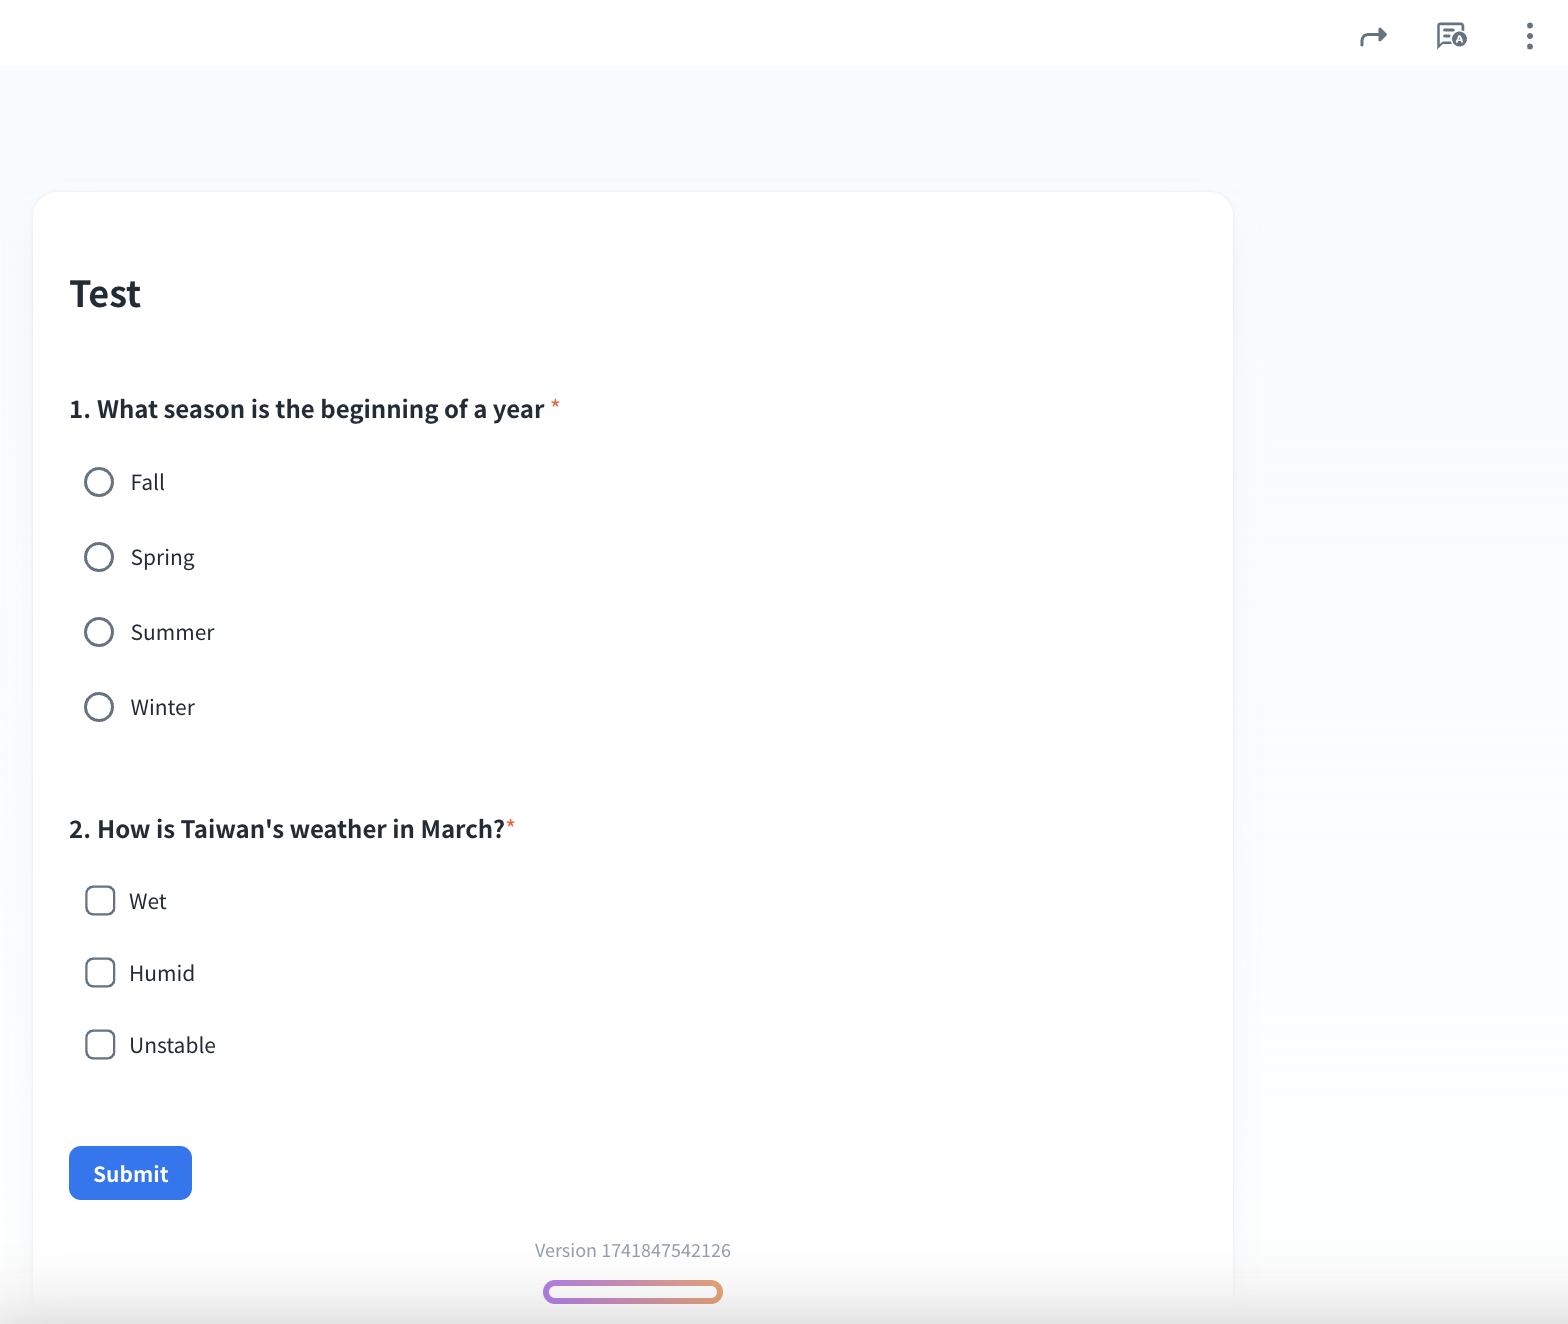Click question 2 about Taiwan's weather
This screenshot has height=1324, width=1568.
click(x=286, y=830)
